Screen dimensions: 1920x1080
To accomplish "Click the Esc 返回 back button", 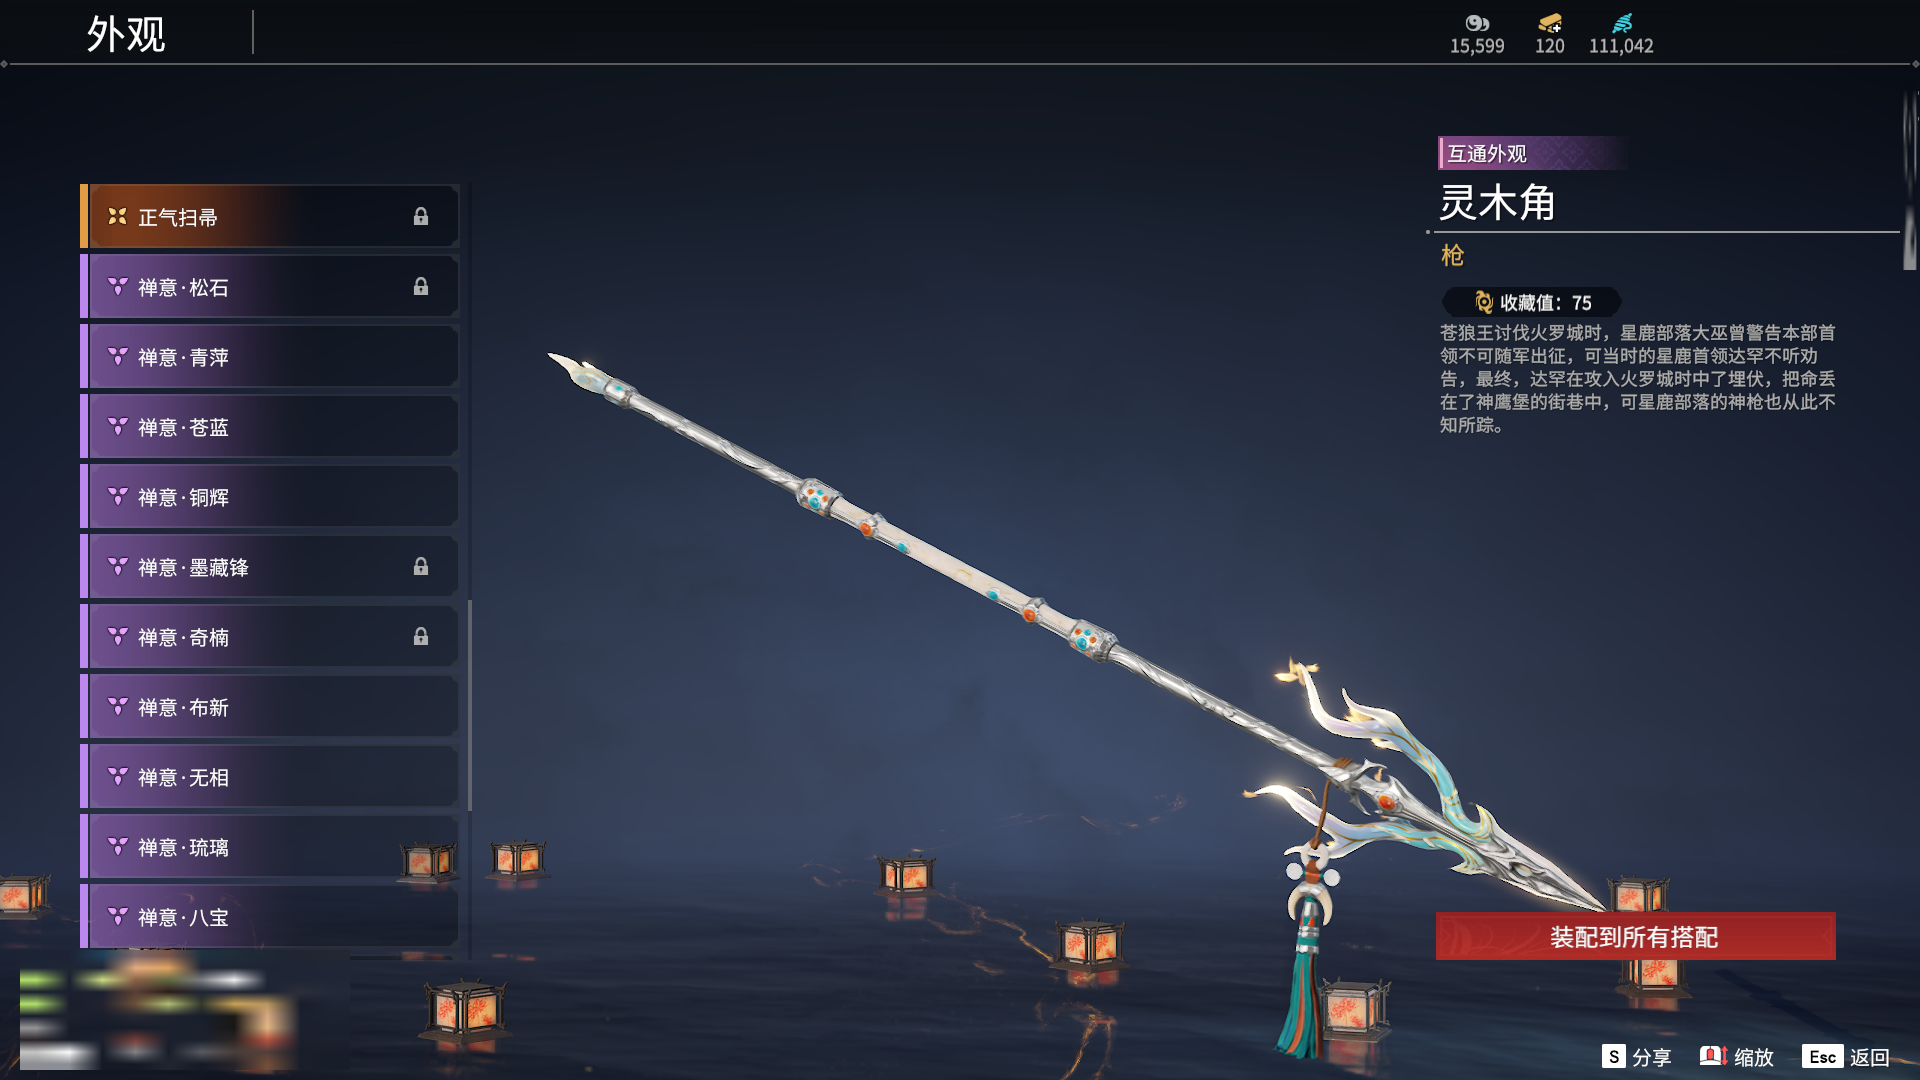I will pyautogui.click(x=1846, y=1057).
